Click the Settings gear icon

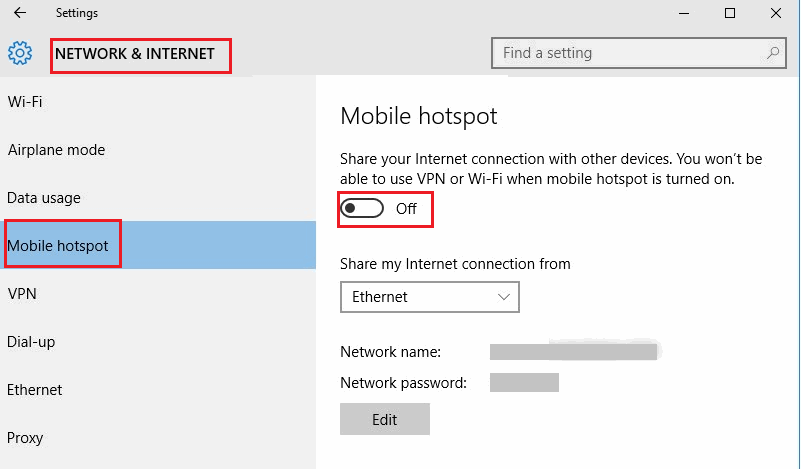click(20, 53)
